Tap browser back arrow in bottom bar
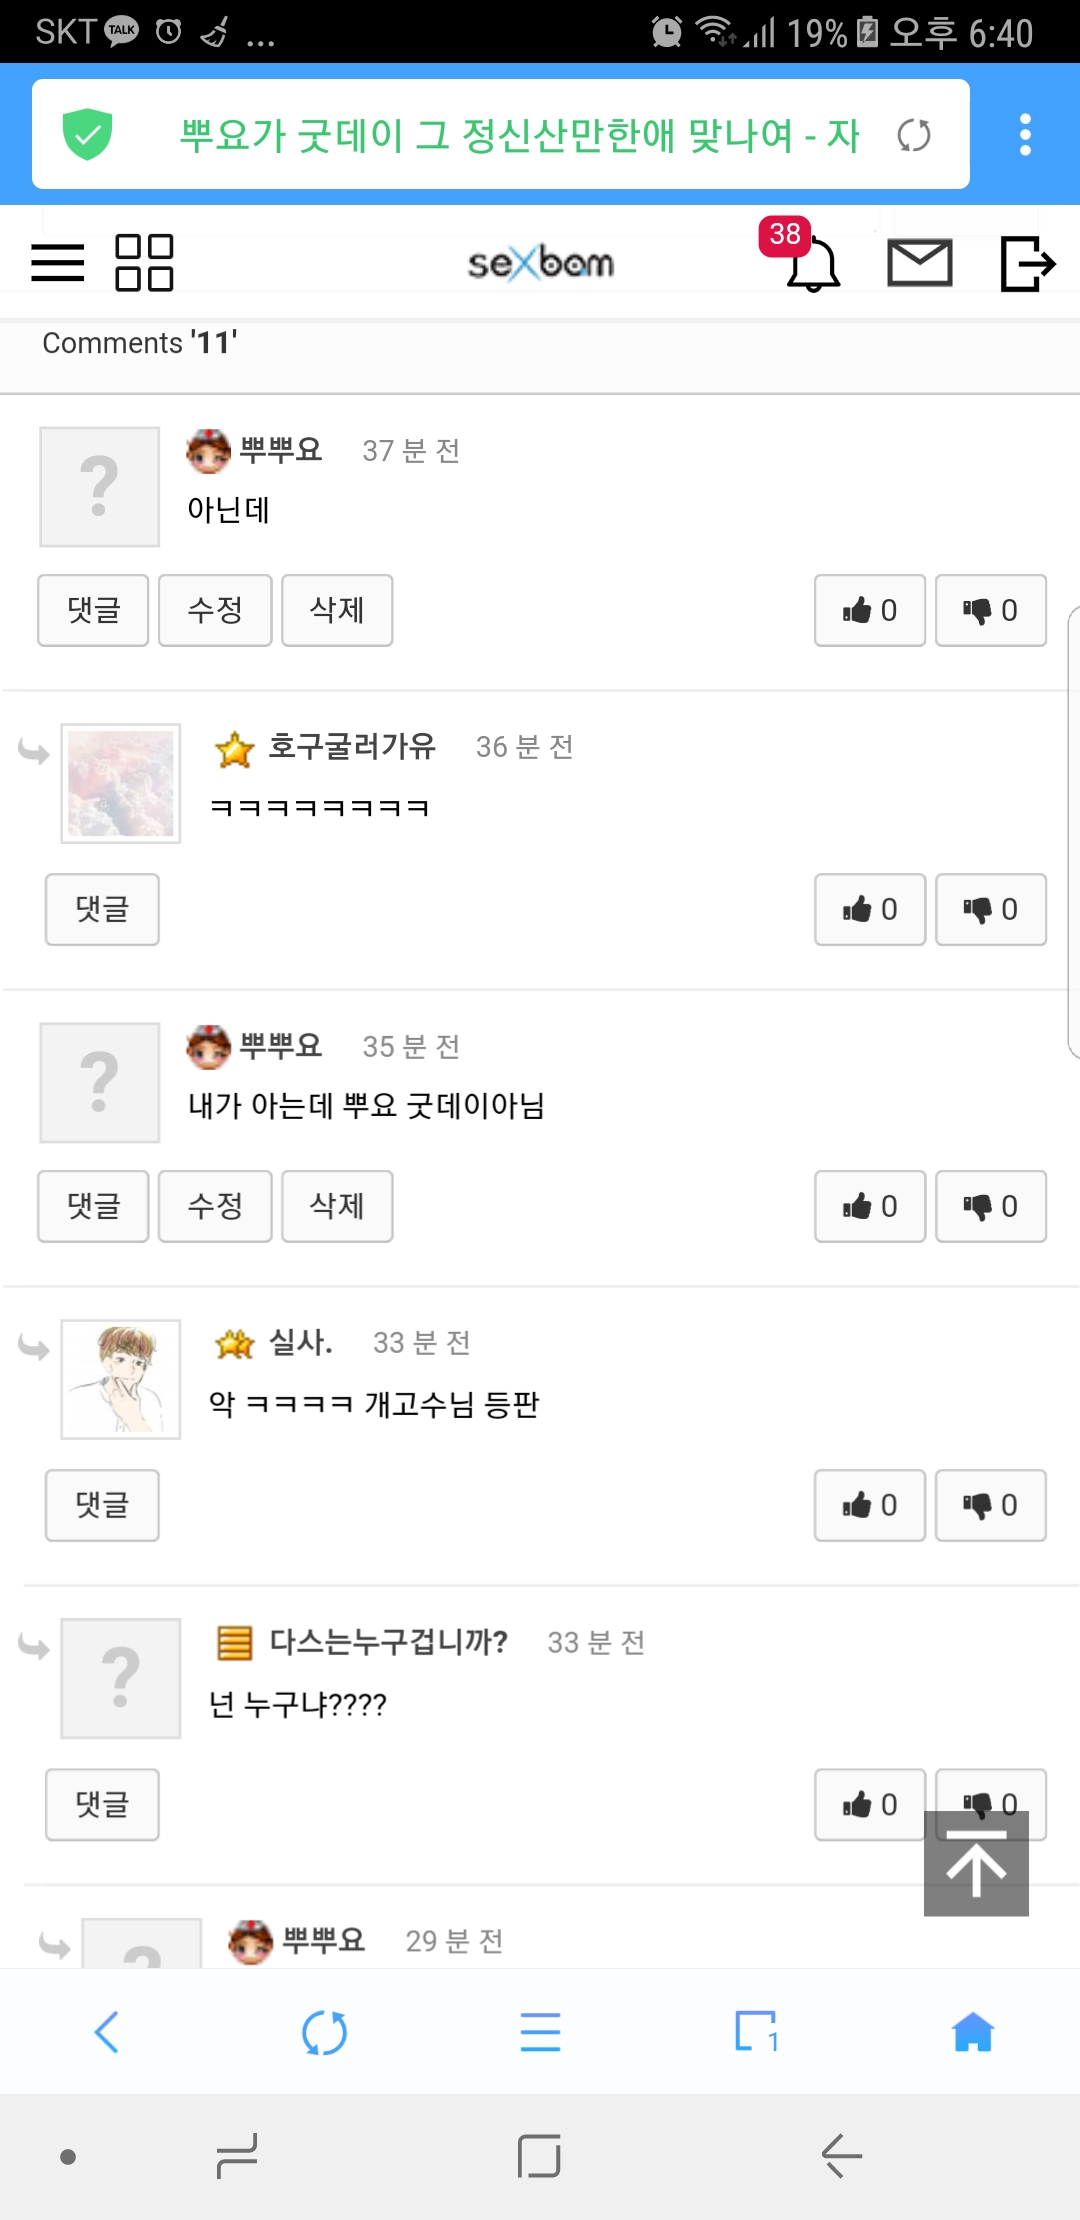This screenshot has width=1080, height=2220. [107, 2032]
